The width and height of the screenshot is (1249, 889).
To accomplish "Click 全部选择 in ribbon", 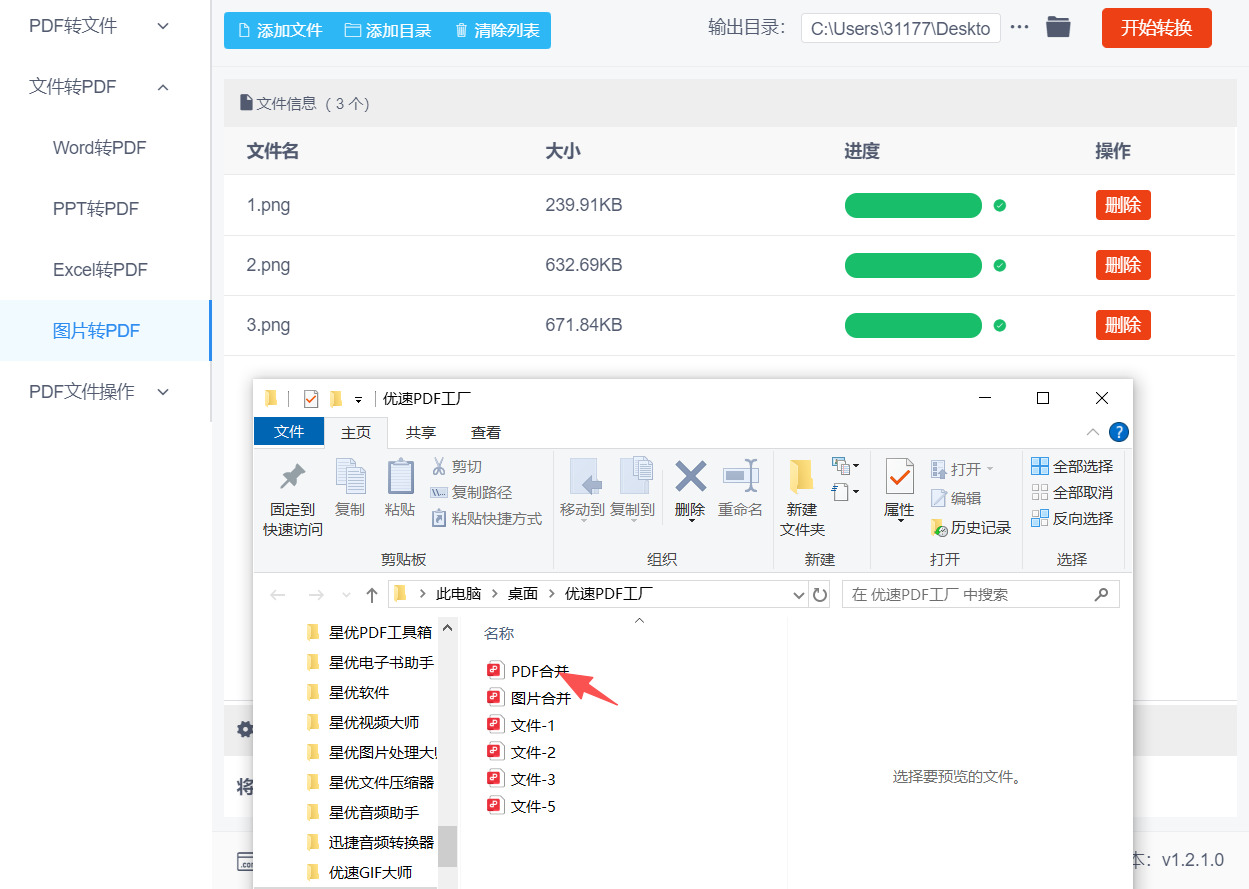I will tap(1072, 467).
